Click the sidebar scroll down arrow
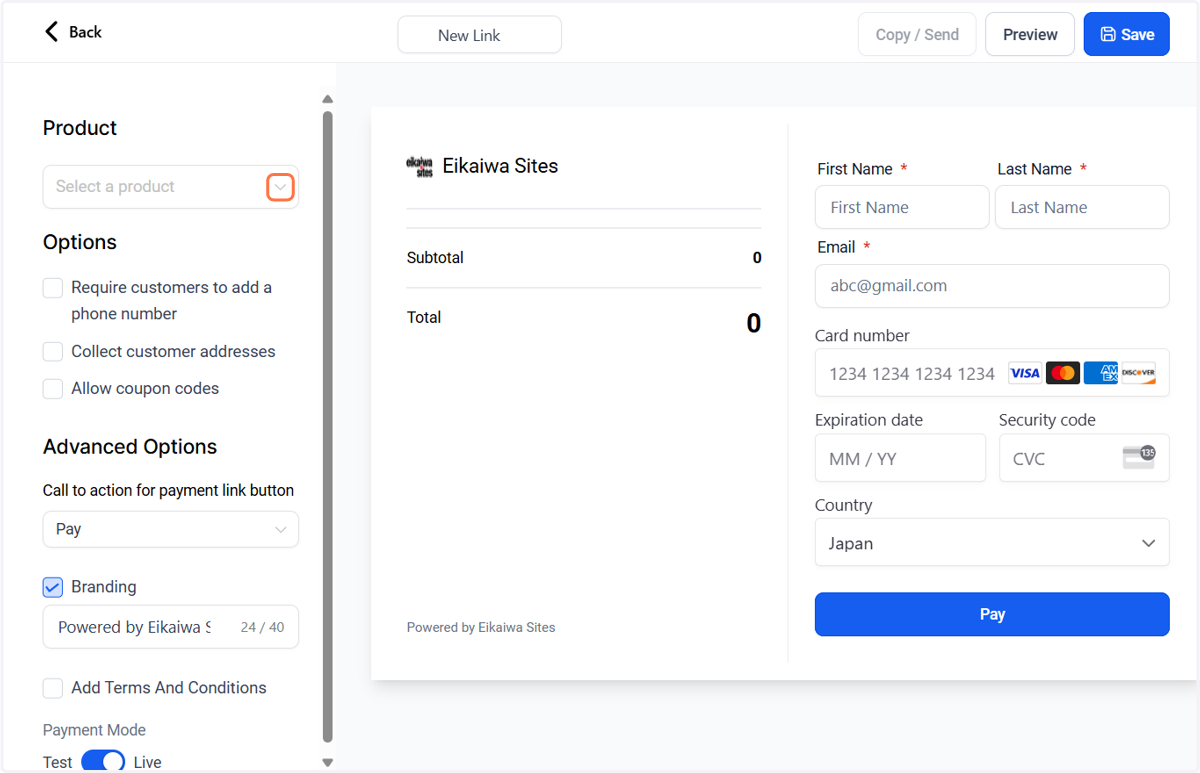 pyautogui.click(x=327, y=762)
